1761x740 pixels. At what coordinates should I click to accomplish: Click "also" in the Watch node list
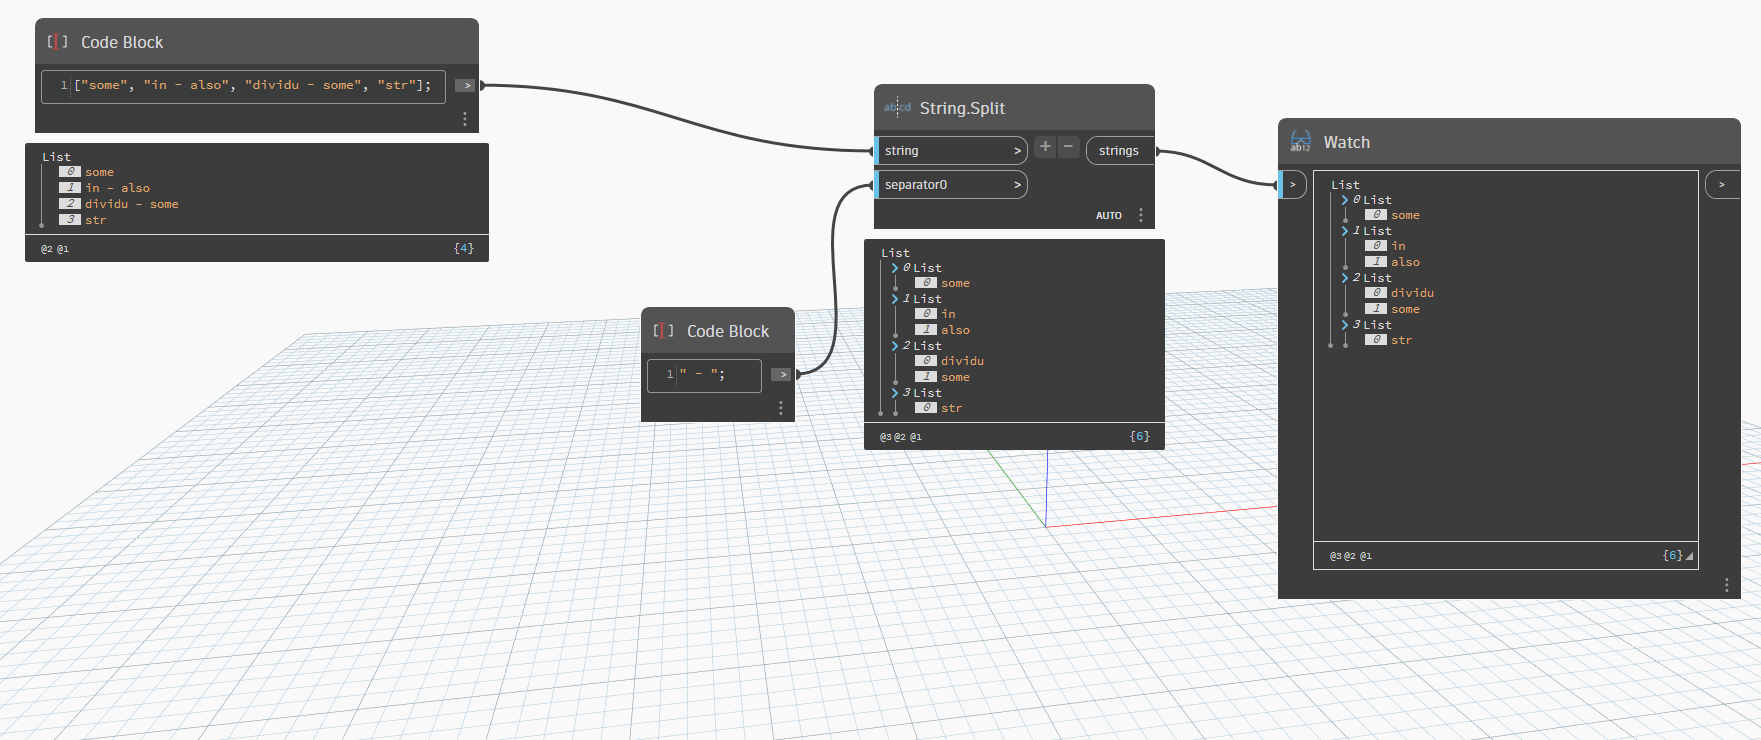point(1405,262)
